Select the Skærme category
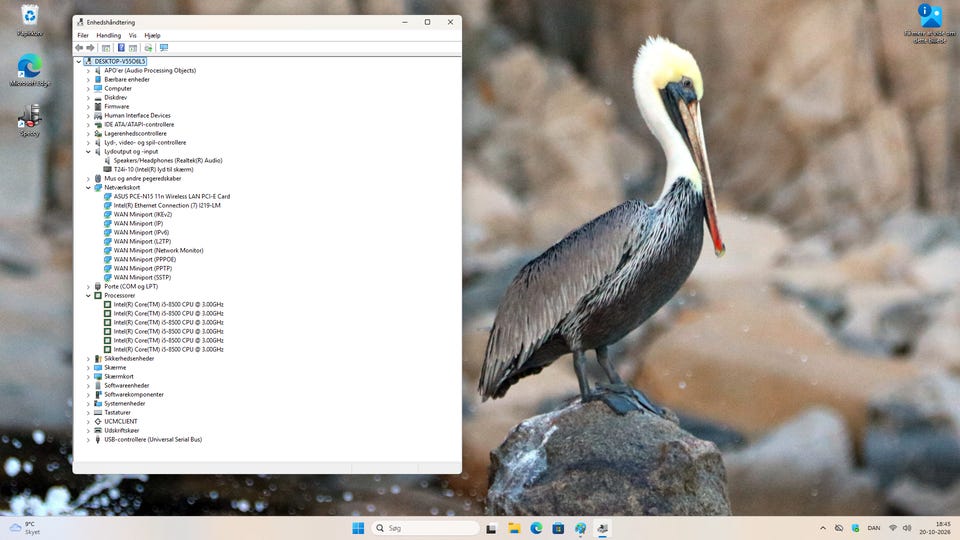The height and width of the screenshot is (540, 960). click(x=115, y=367)
